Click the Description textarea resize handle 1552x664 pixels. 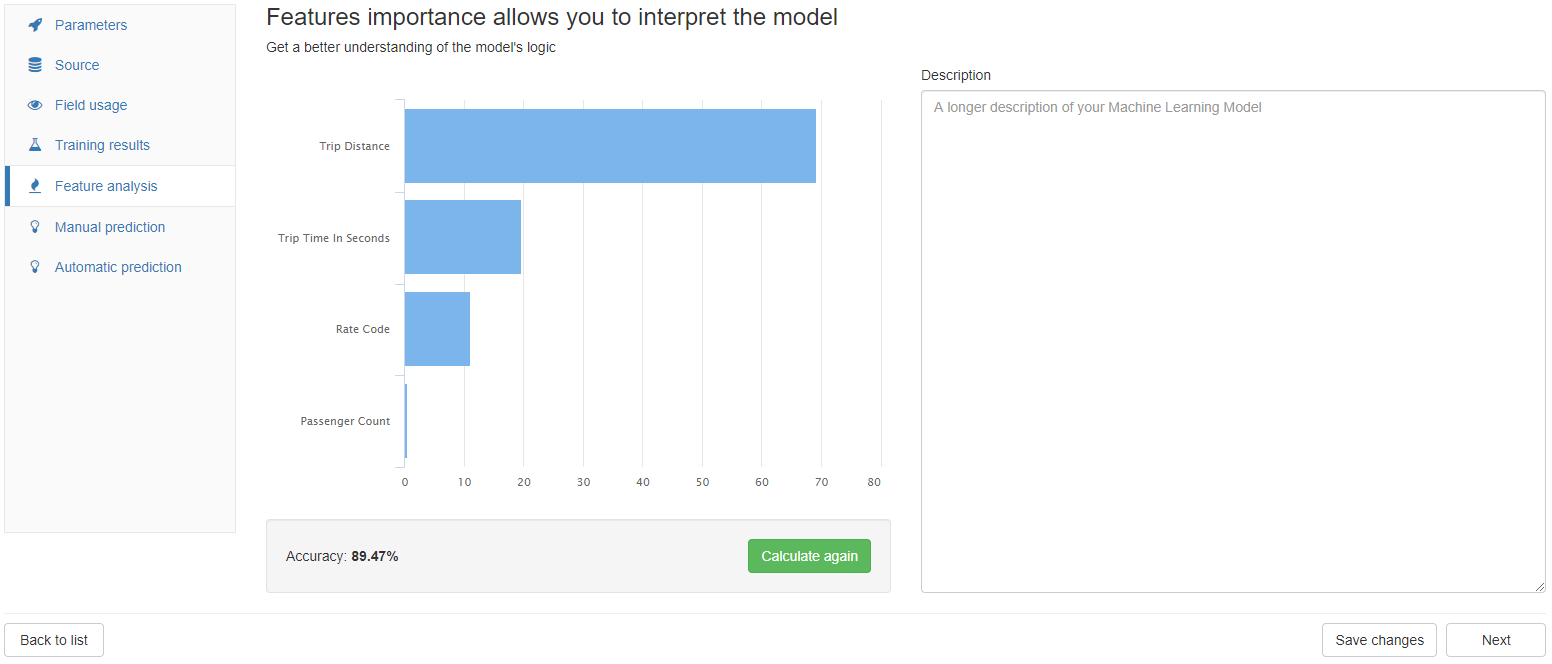tap(1540, 587)
